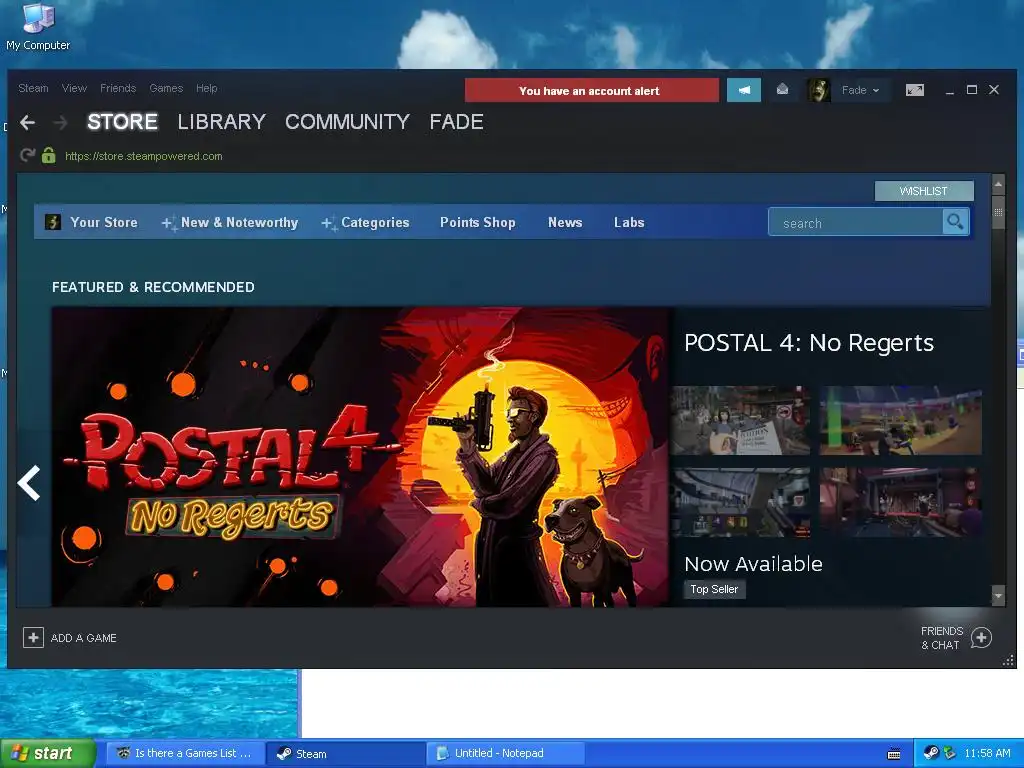Image resolution: width=1024 pixels, height=768 pixels.
Task: Open the FADE profile tab
Action: coord(456,122)
